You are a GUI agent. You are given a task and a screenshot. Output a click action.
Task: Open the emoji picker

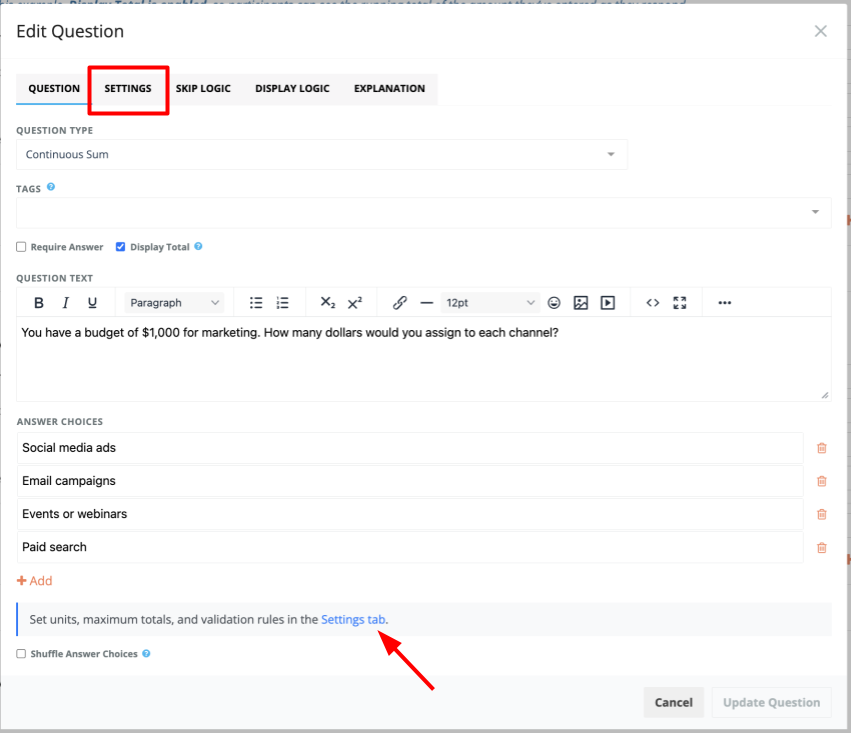point(554,303)
